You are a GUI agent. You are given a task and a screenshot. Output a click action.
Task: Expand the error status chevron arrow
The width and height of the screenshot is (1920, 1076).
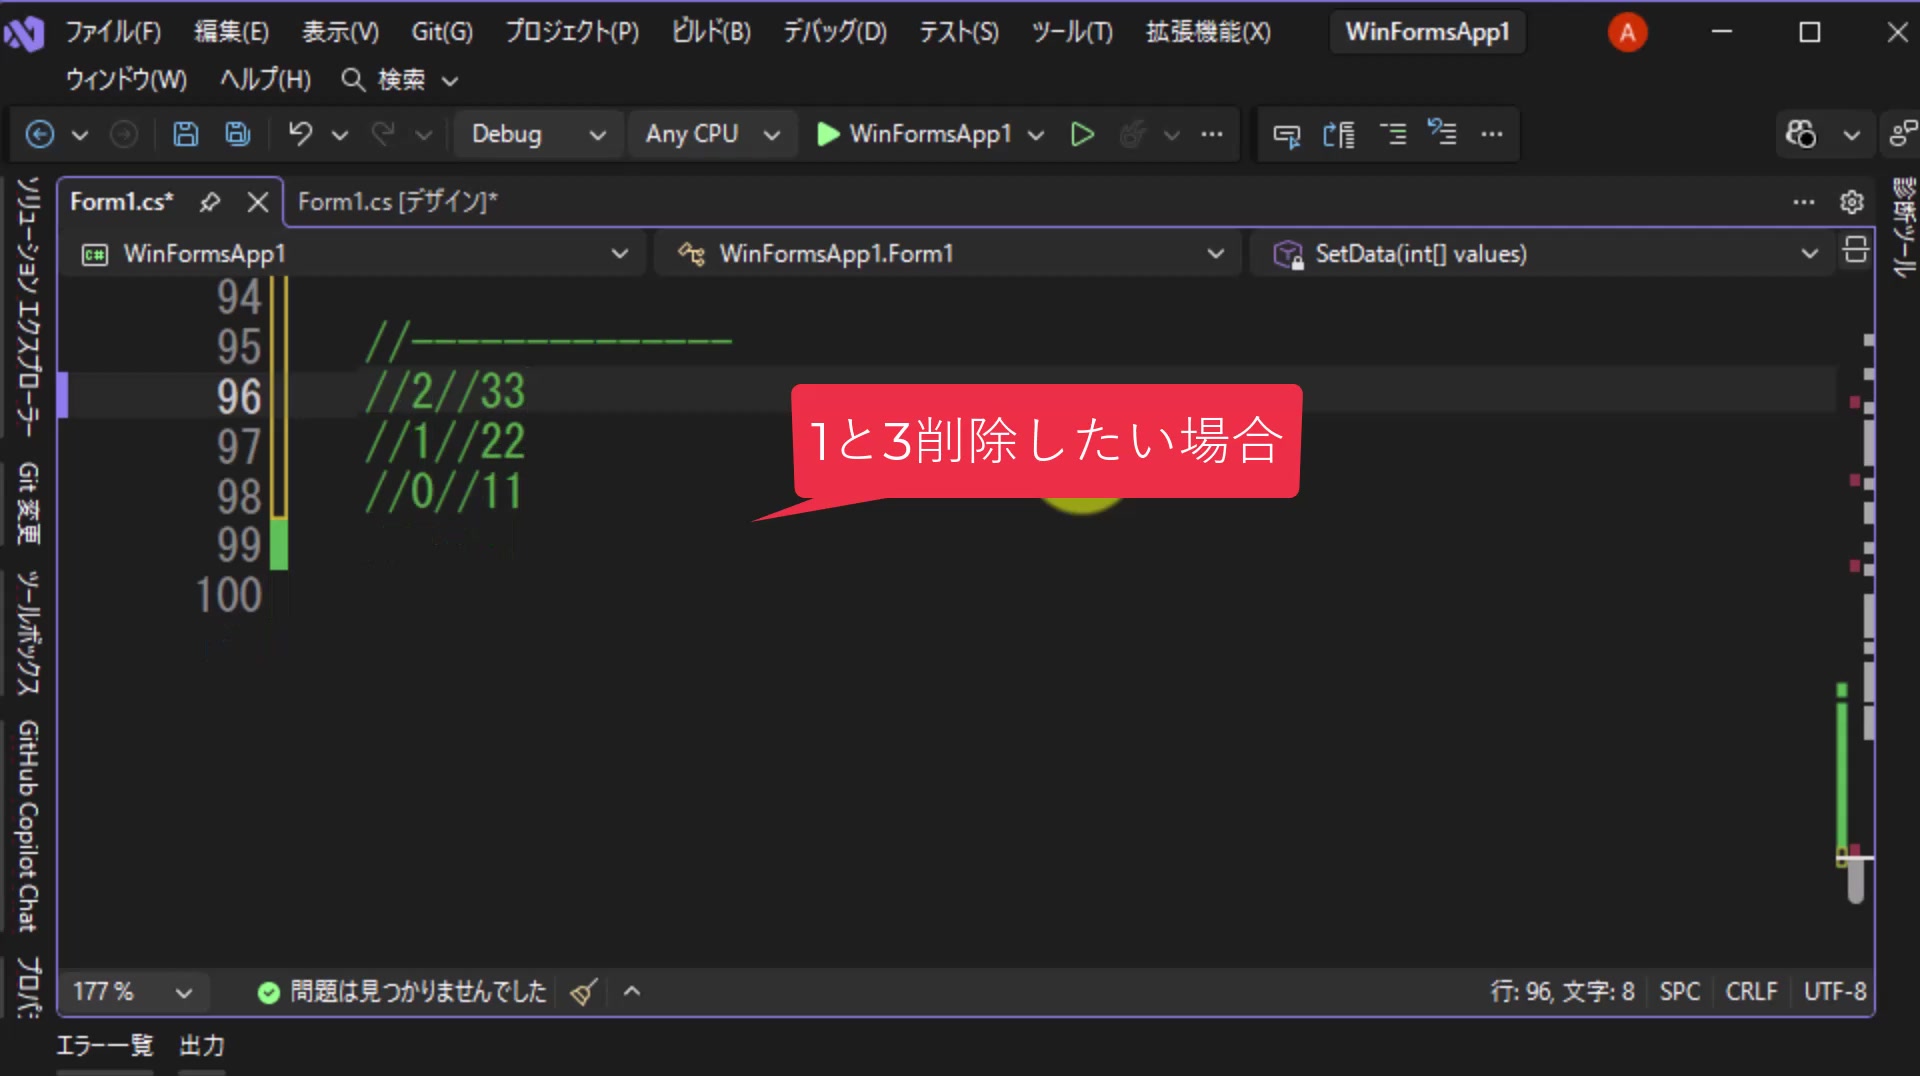pos(632,992)
